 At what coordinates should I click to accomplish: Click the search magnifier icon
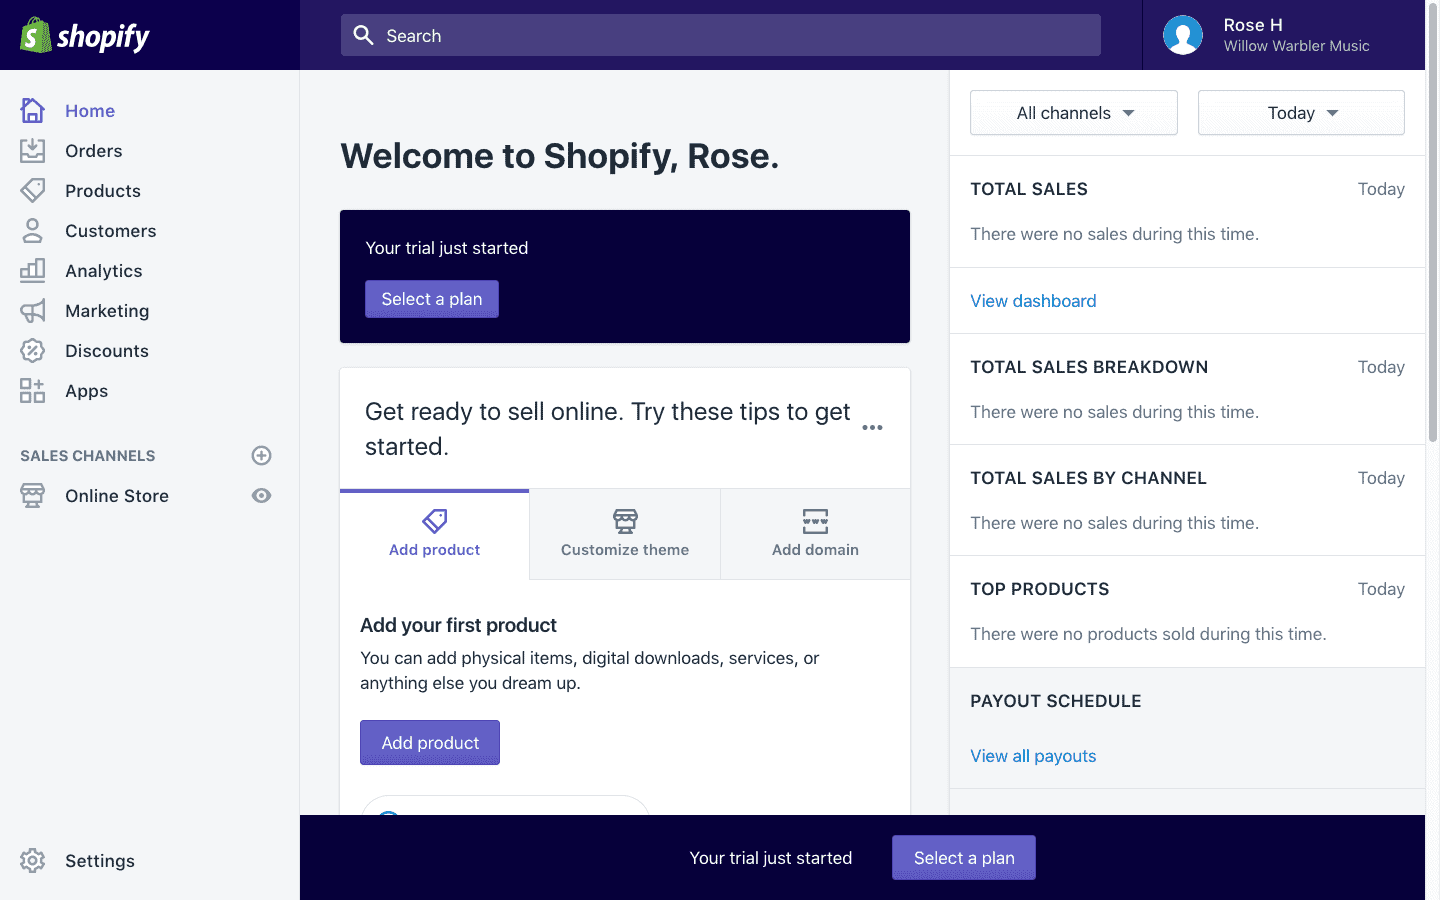point(363,35)
